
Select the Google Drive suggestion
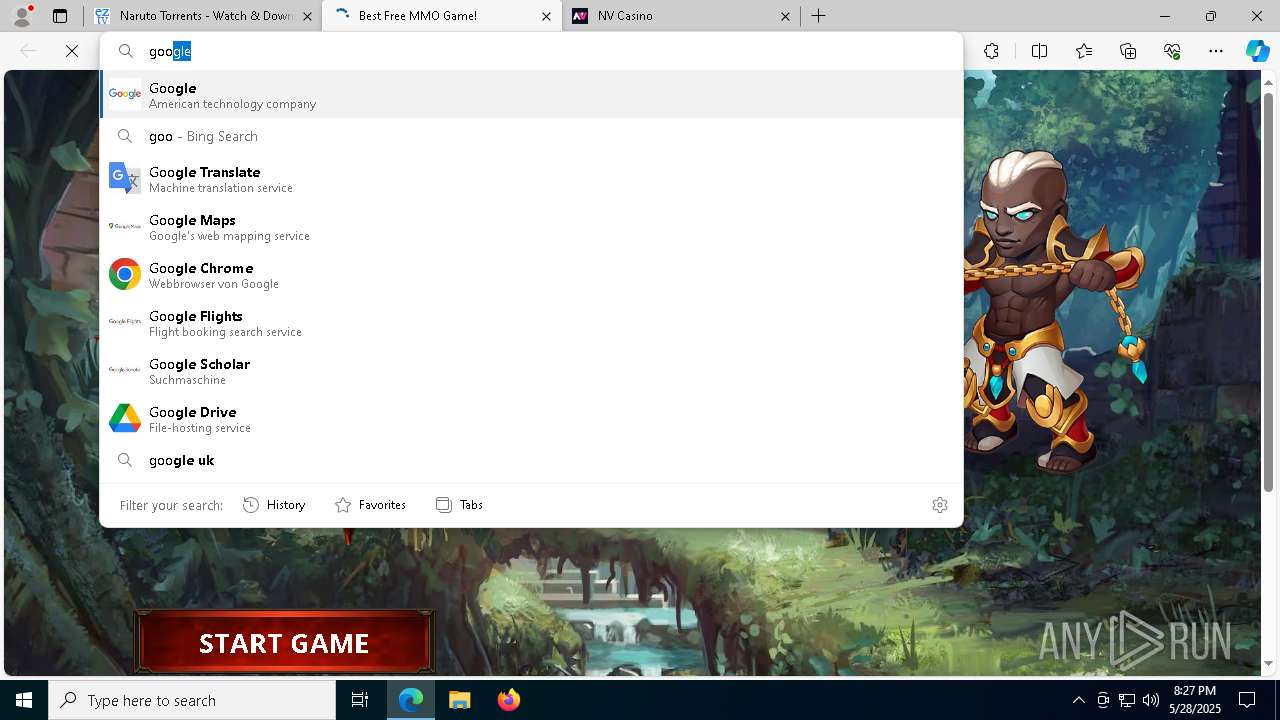click(x=531, y=419)
